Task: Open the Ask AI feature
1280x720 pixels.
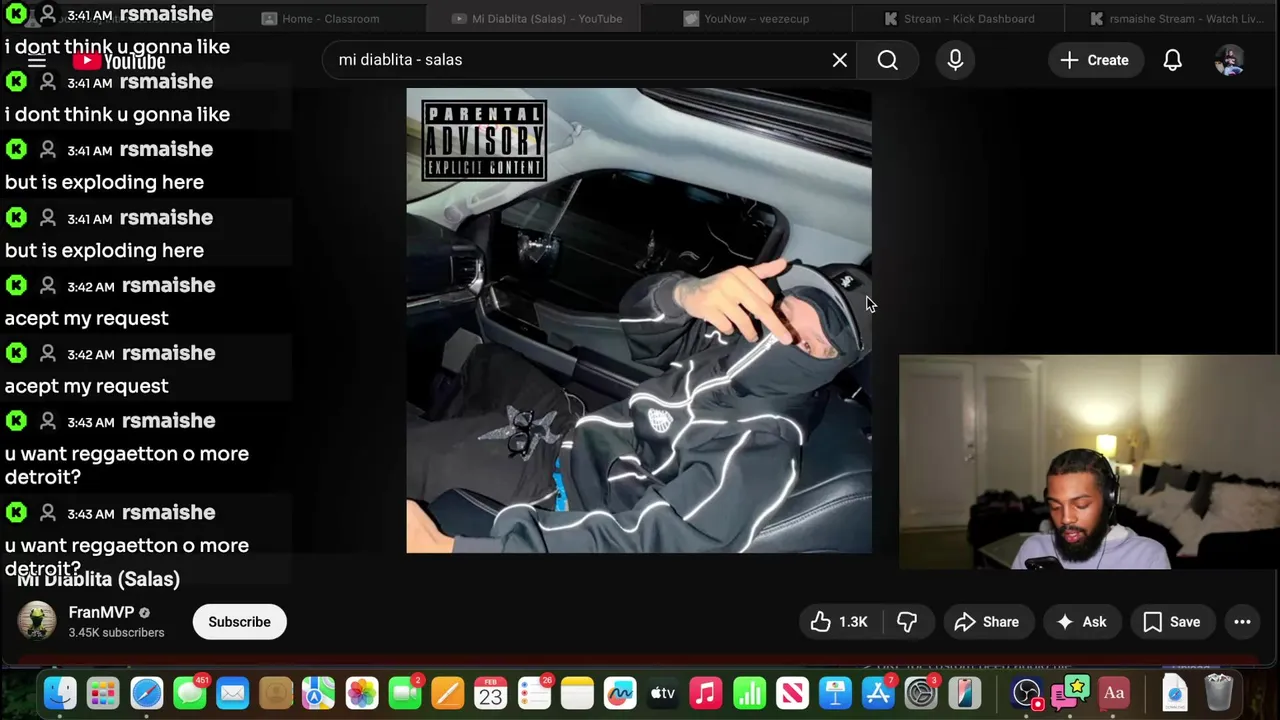Action: point(1081,622)
